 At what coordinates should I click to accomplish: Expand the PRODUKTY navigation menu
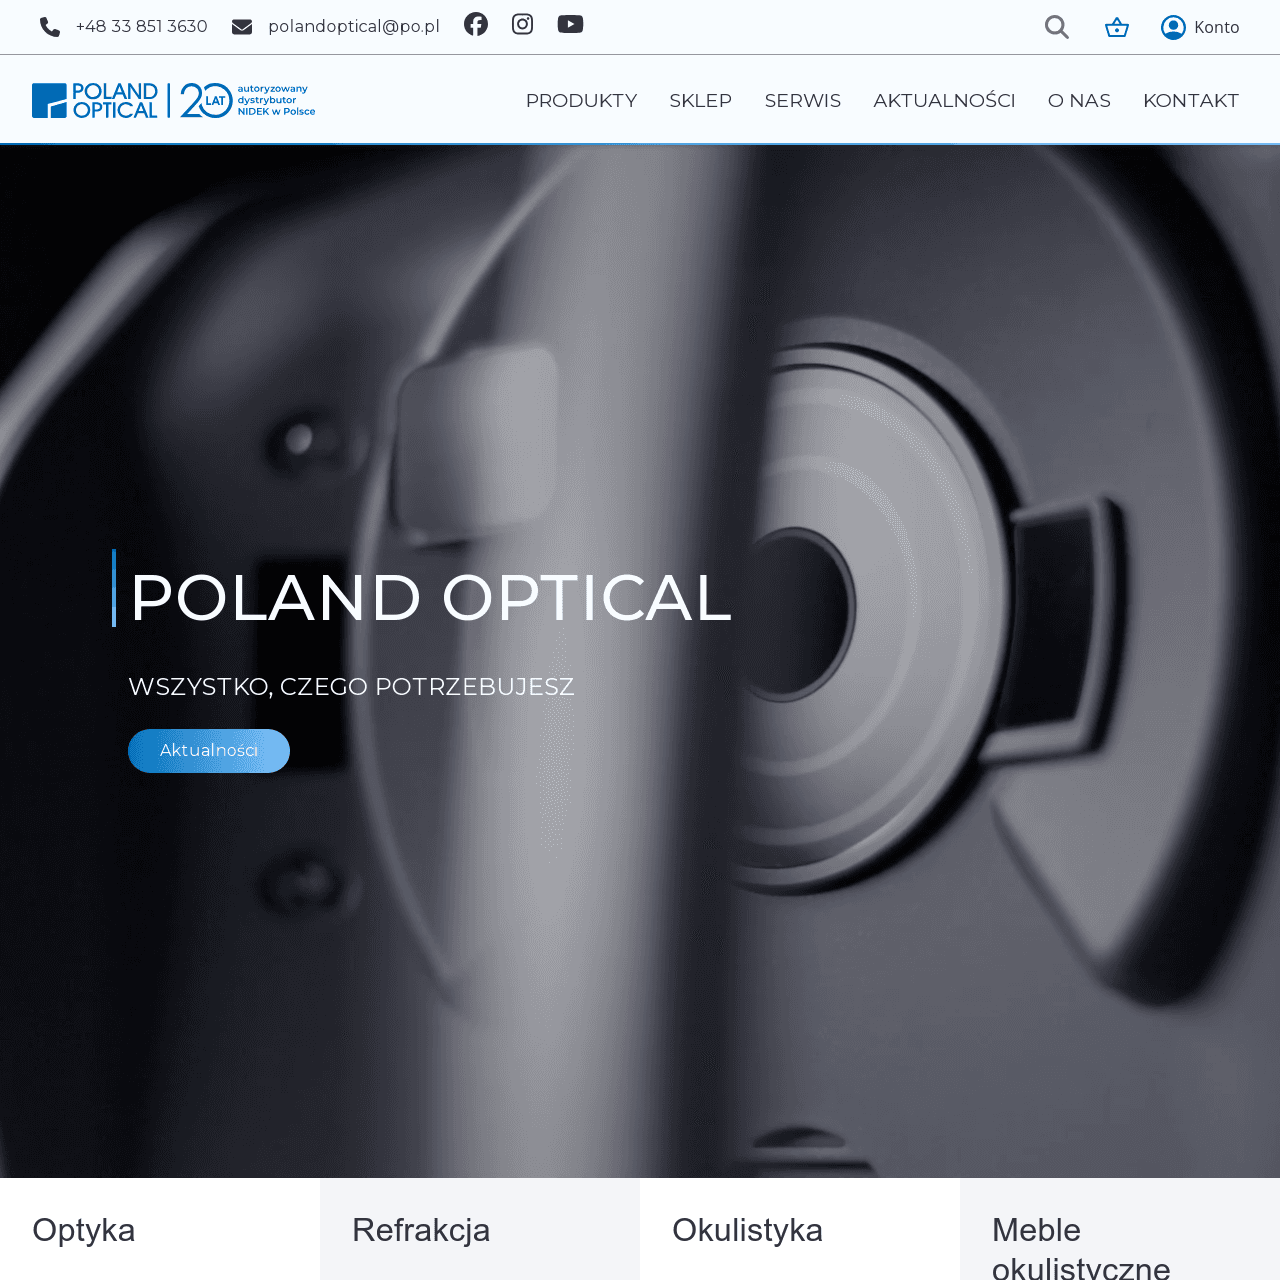coord(581,99)
